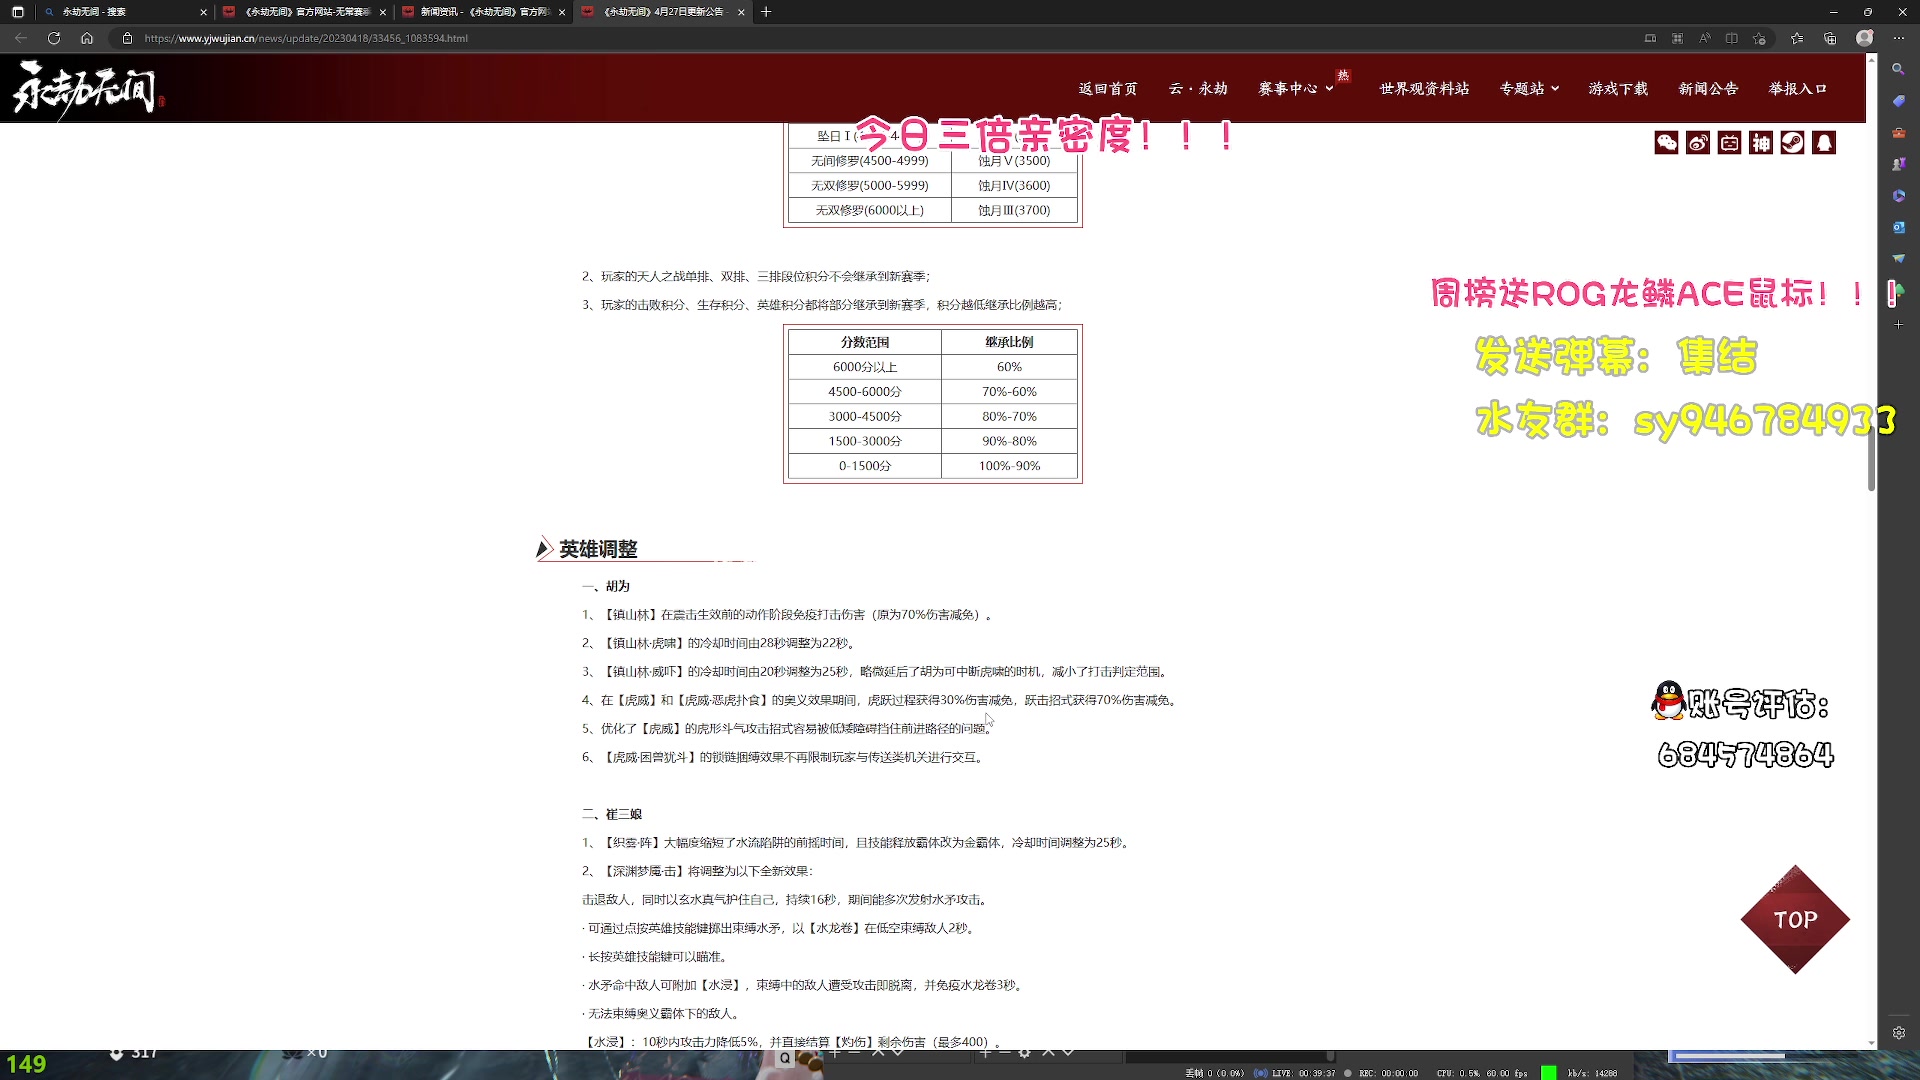Turn on Read aloud
The image size is (1920, 1080).
coord(1704,38)
